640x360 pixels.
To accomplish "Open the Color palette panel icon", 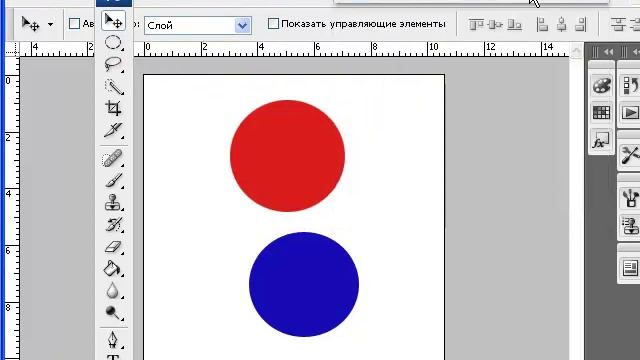I will click(601, 86).
